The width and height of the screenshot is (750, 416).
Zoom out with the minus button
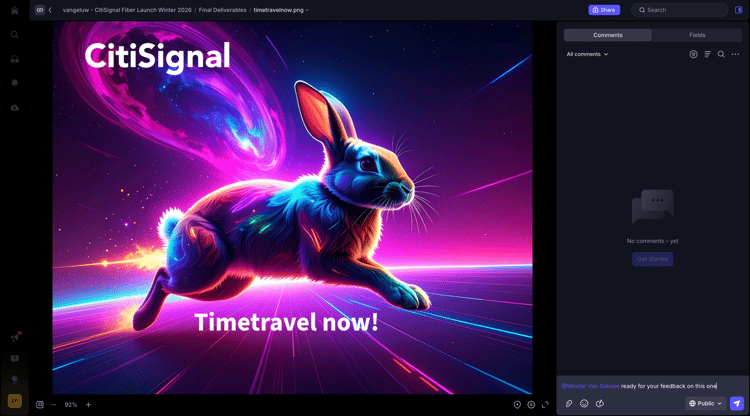(x=54, y=405)
